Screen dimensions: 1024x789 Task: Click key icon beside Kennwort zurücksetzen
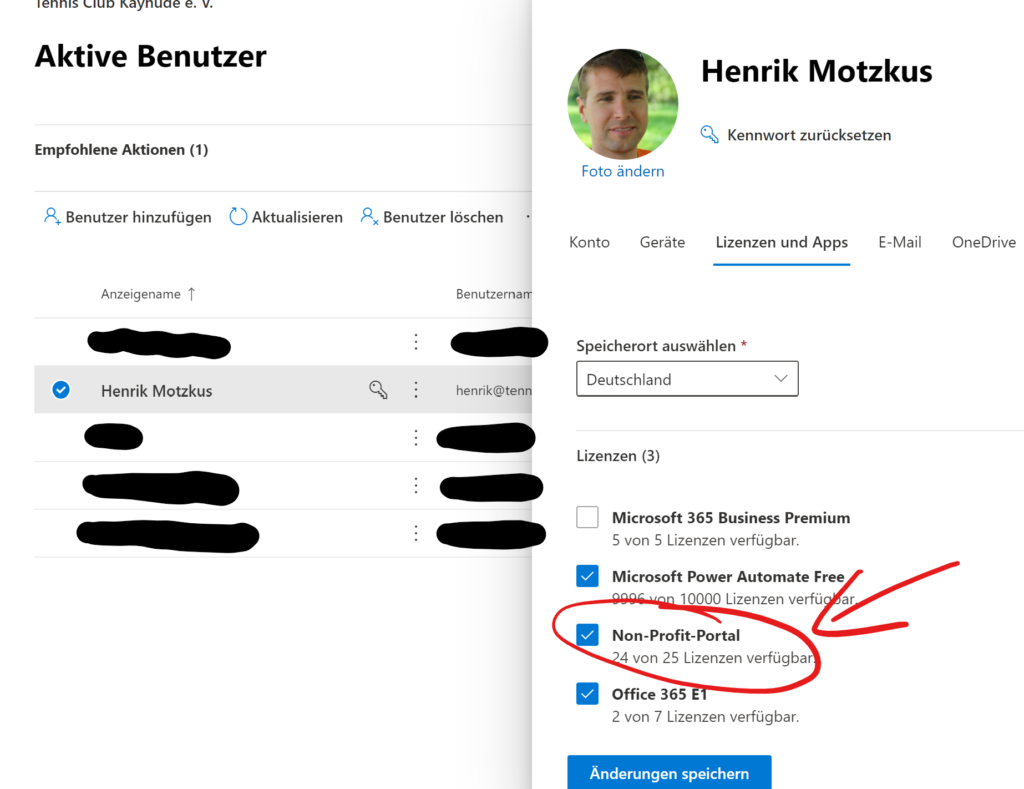pos(709,135)
